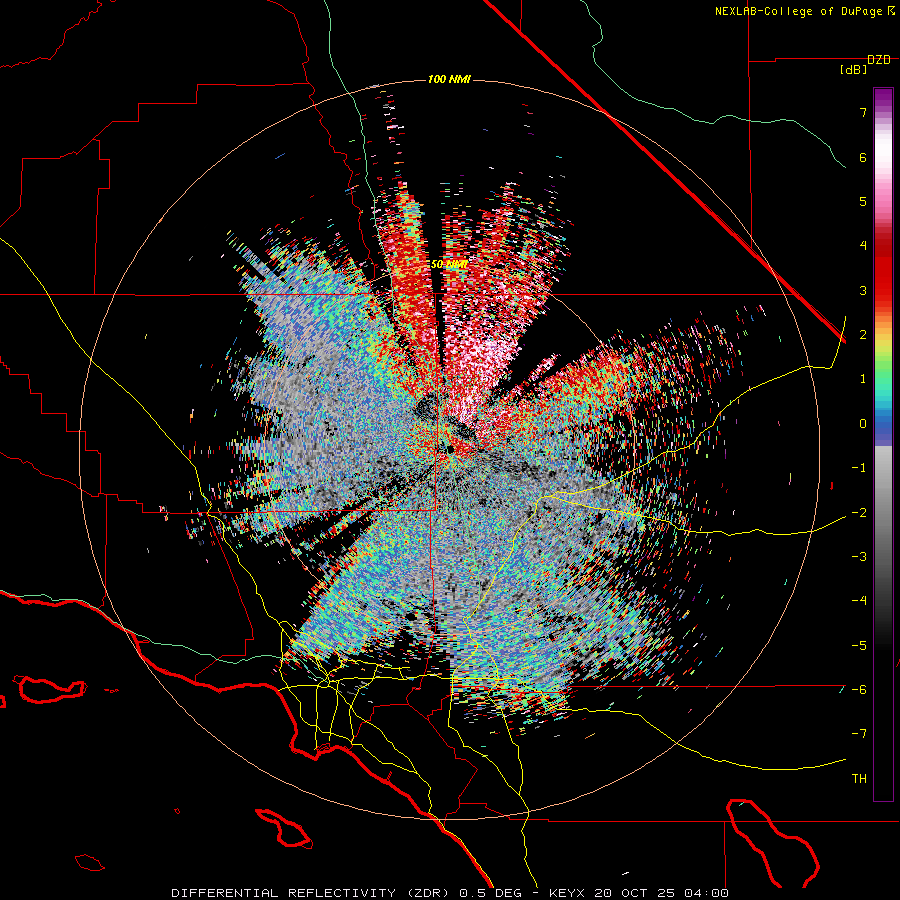
Task: Click the -4 value on color scale
Action: coord(859,601)
